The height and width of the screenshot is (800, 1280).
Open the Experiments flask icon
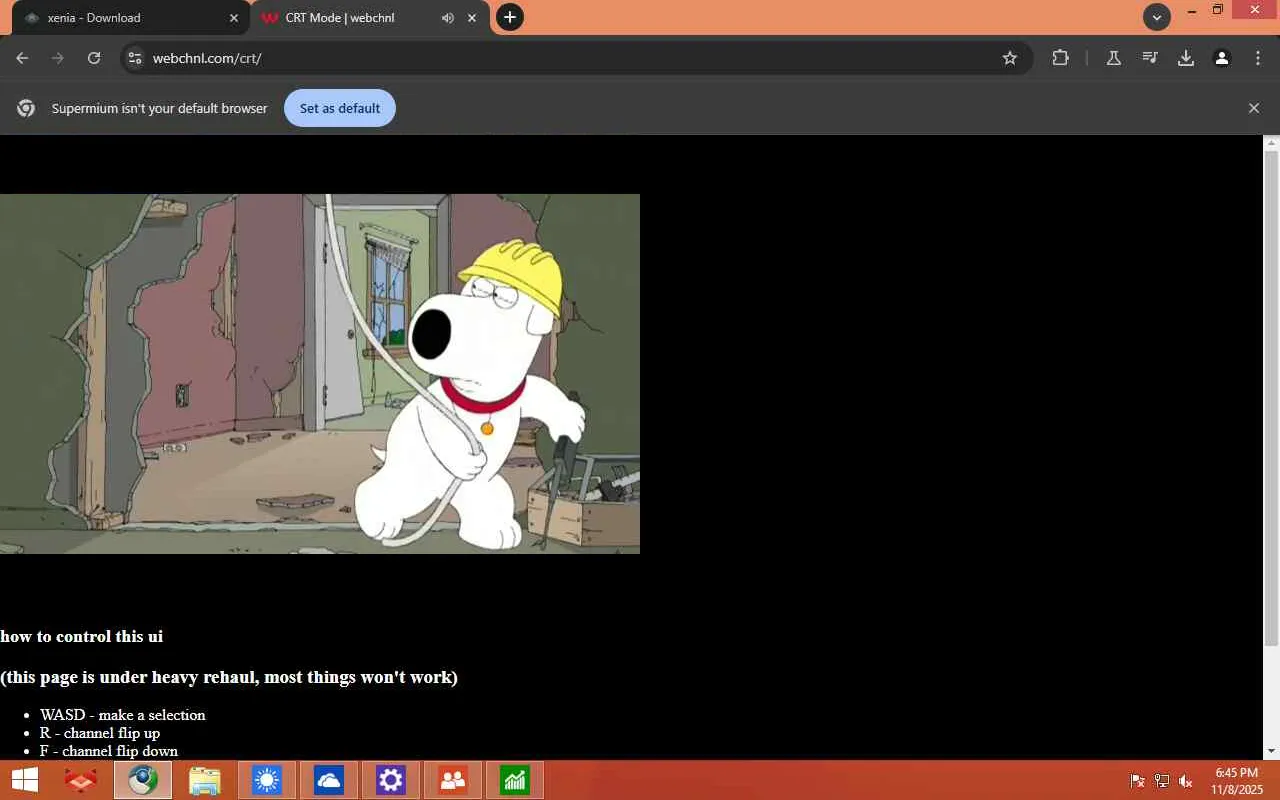1114,58
